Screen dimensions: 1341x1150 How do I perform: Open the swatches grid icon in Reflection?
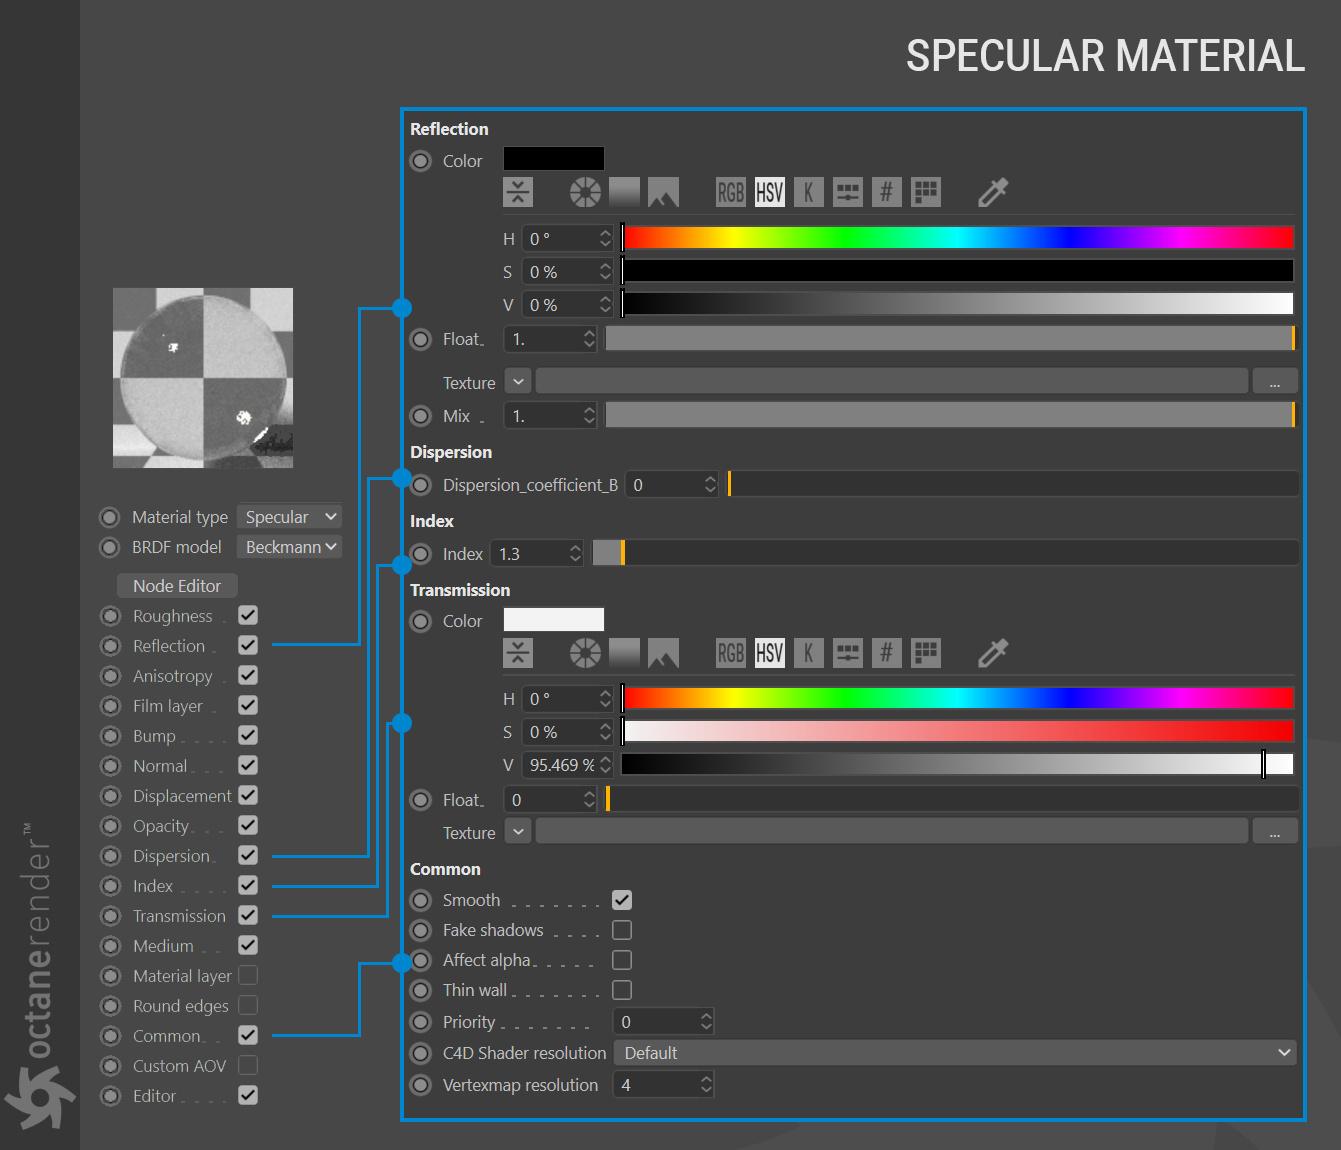point(926,192)
